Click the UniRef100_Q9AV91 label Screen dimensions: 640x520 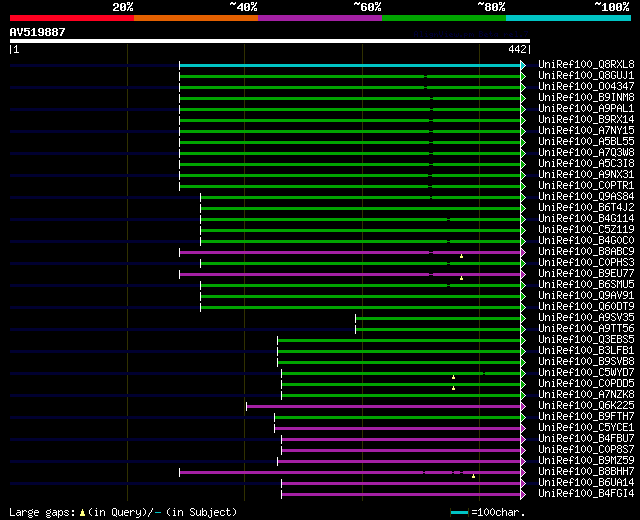pos(586,296)
